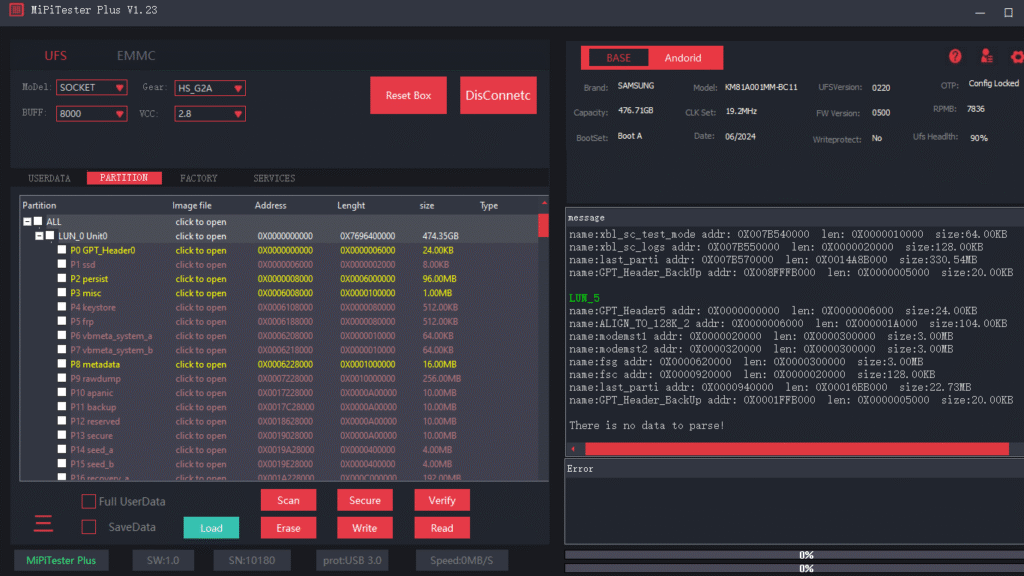The height and width of the screenshot is (576, 1024).
Task: Click 'click to open' for P2 persist
Action: (200, 279)
